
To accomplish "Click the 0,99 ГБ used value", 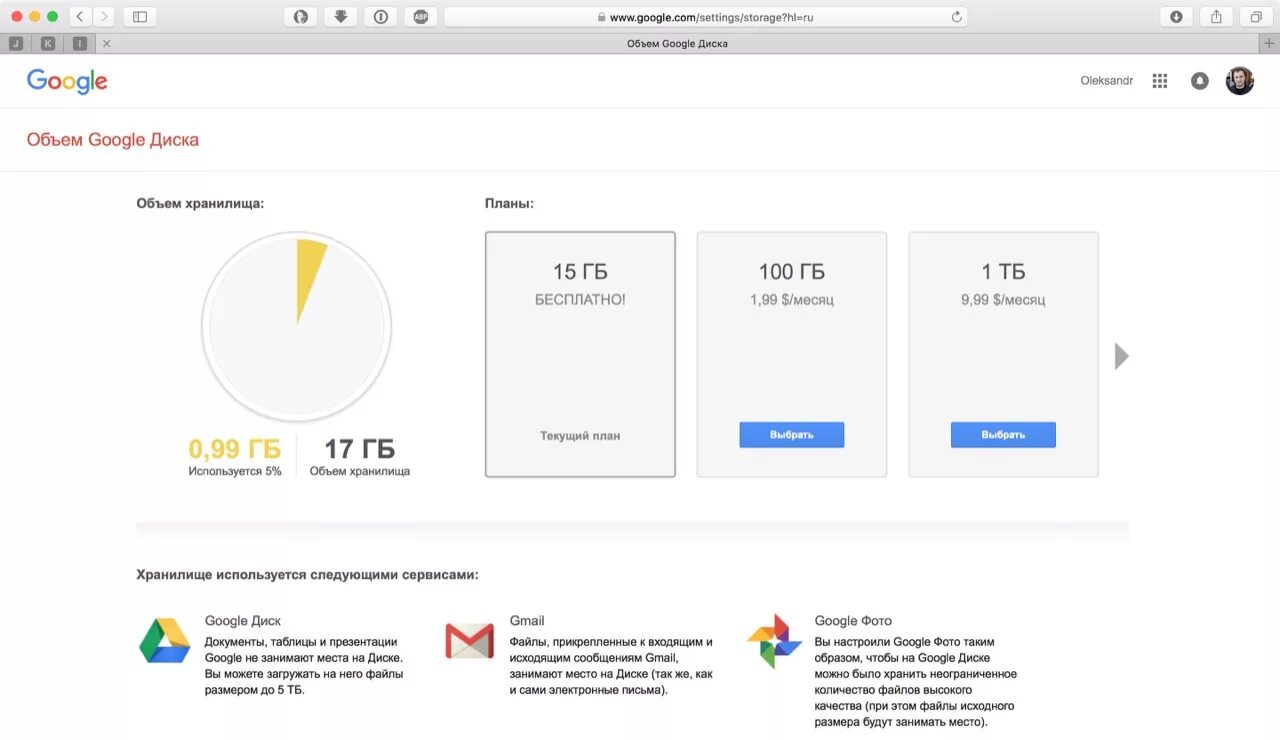I will [x=235, y=449].
